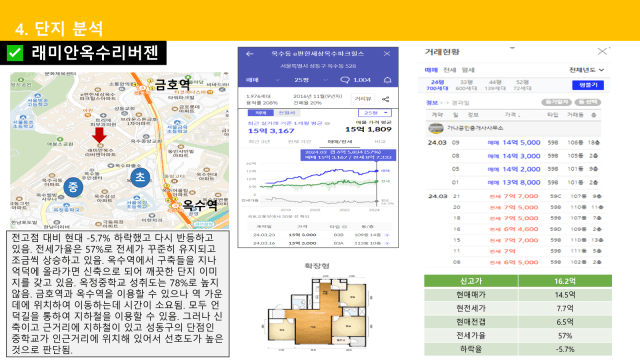Click the blue 평줄기 button
This screenshot has height=360, width=640.
coord(588,85)
